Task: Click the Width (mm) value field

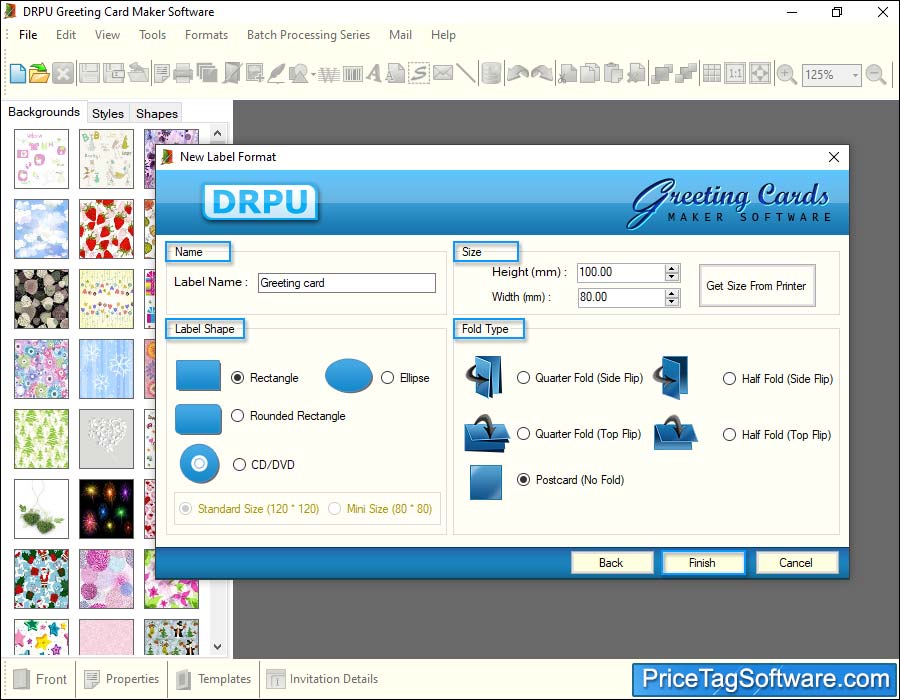Action: (x=621, y=297)
